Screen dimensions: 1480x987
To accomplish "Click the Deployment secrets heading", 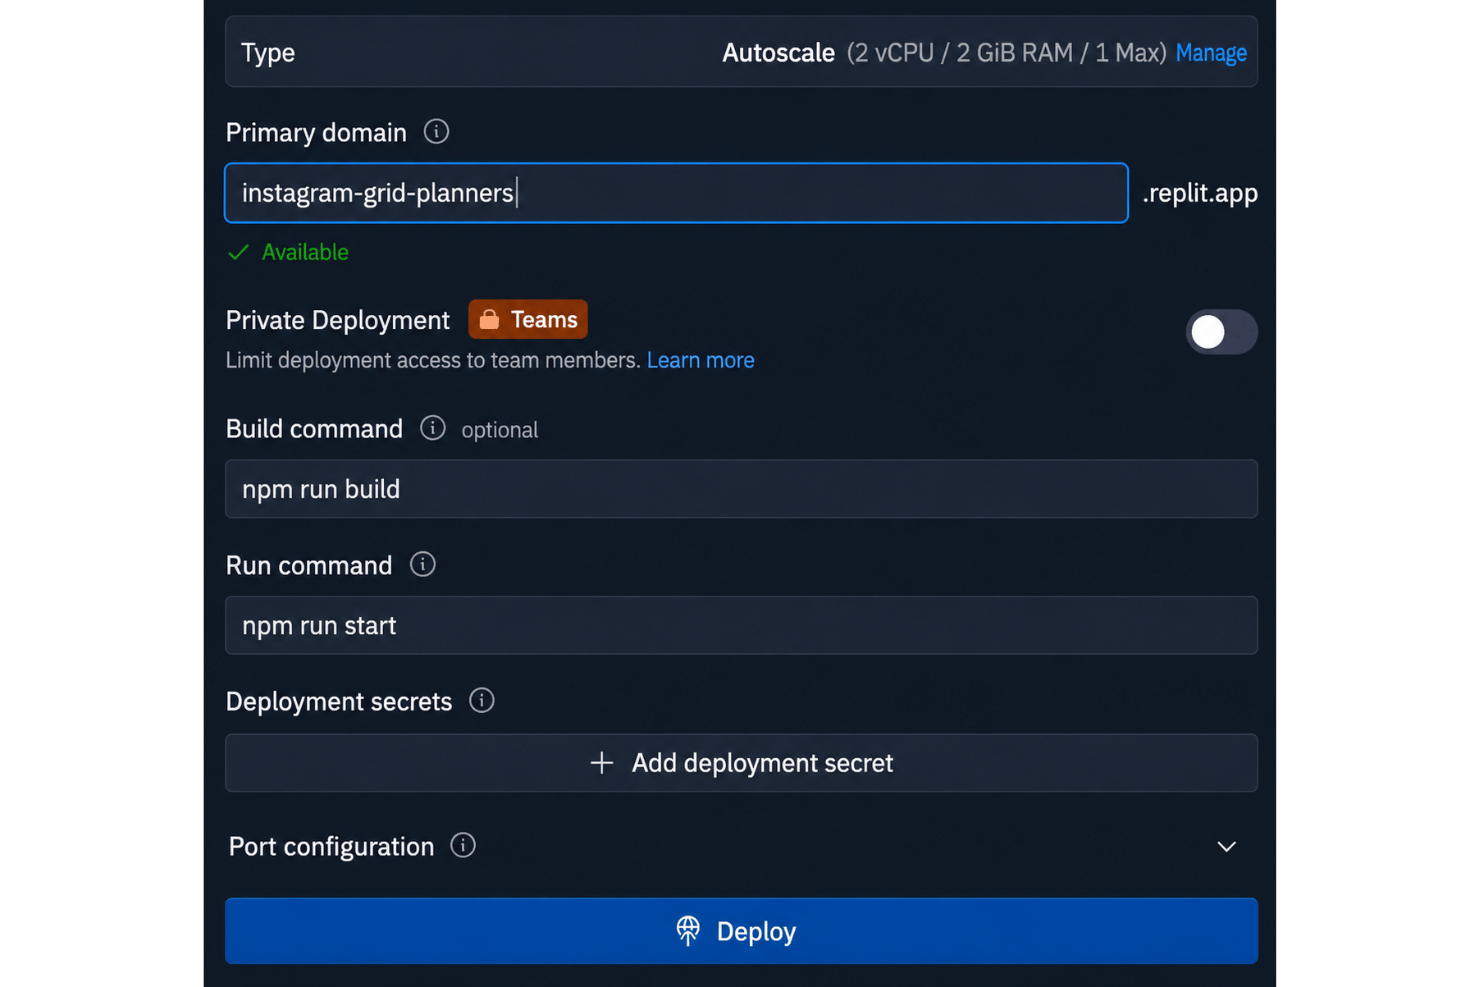I will (x=338, y=701).
